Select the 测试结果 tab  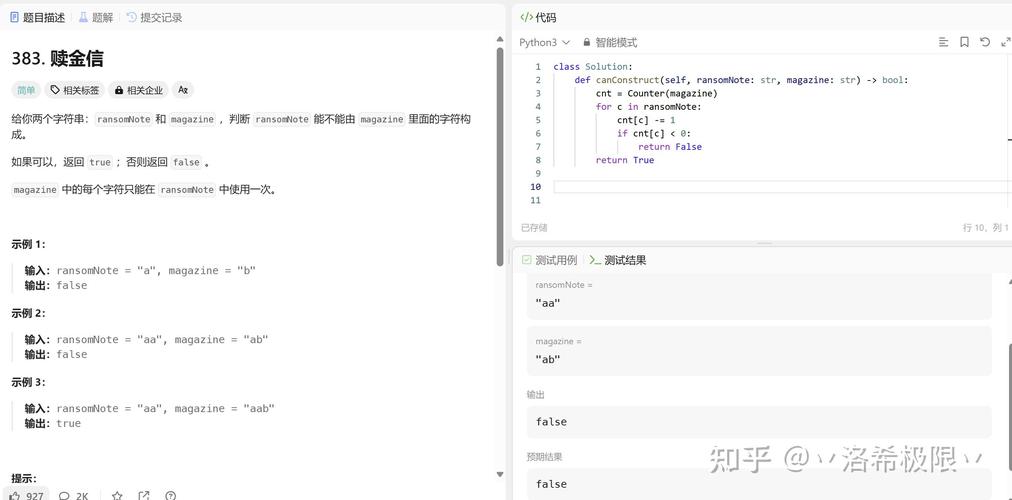click(x=618, y=260)
